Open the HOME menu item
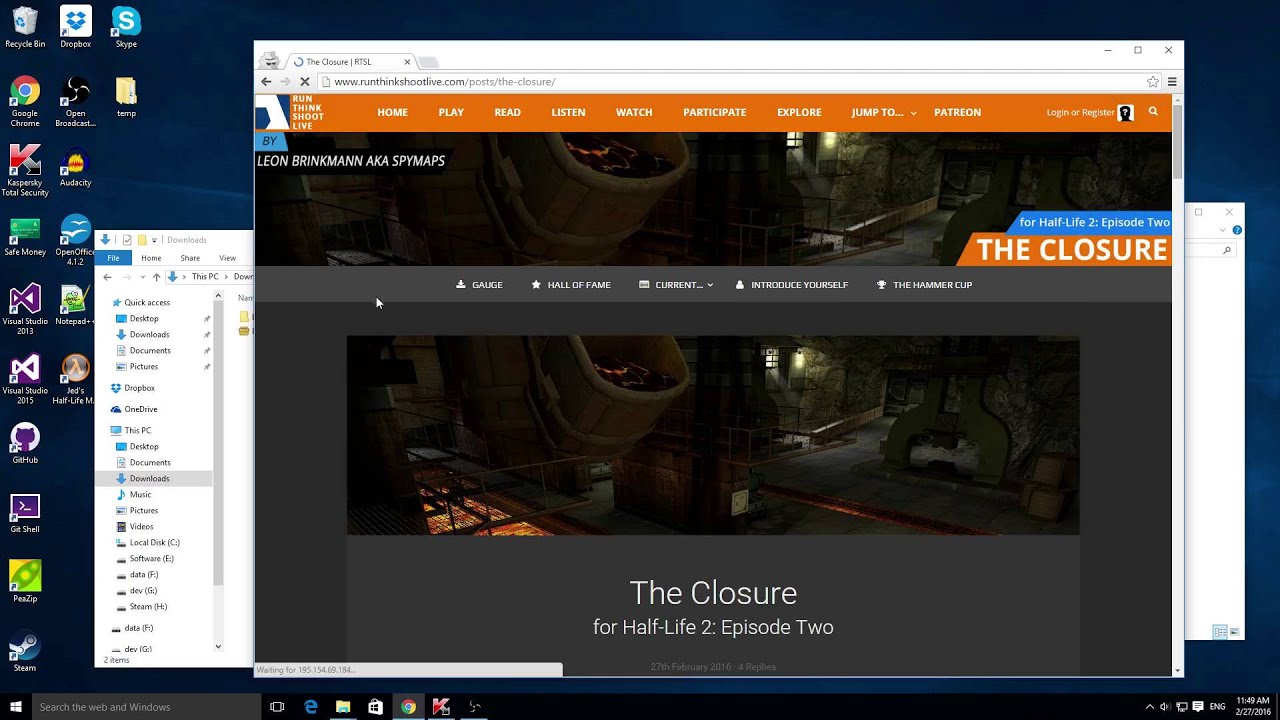 tap(392, 112)
